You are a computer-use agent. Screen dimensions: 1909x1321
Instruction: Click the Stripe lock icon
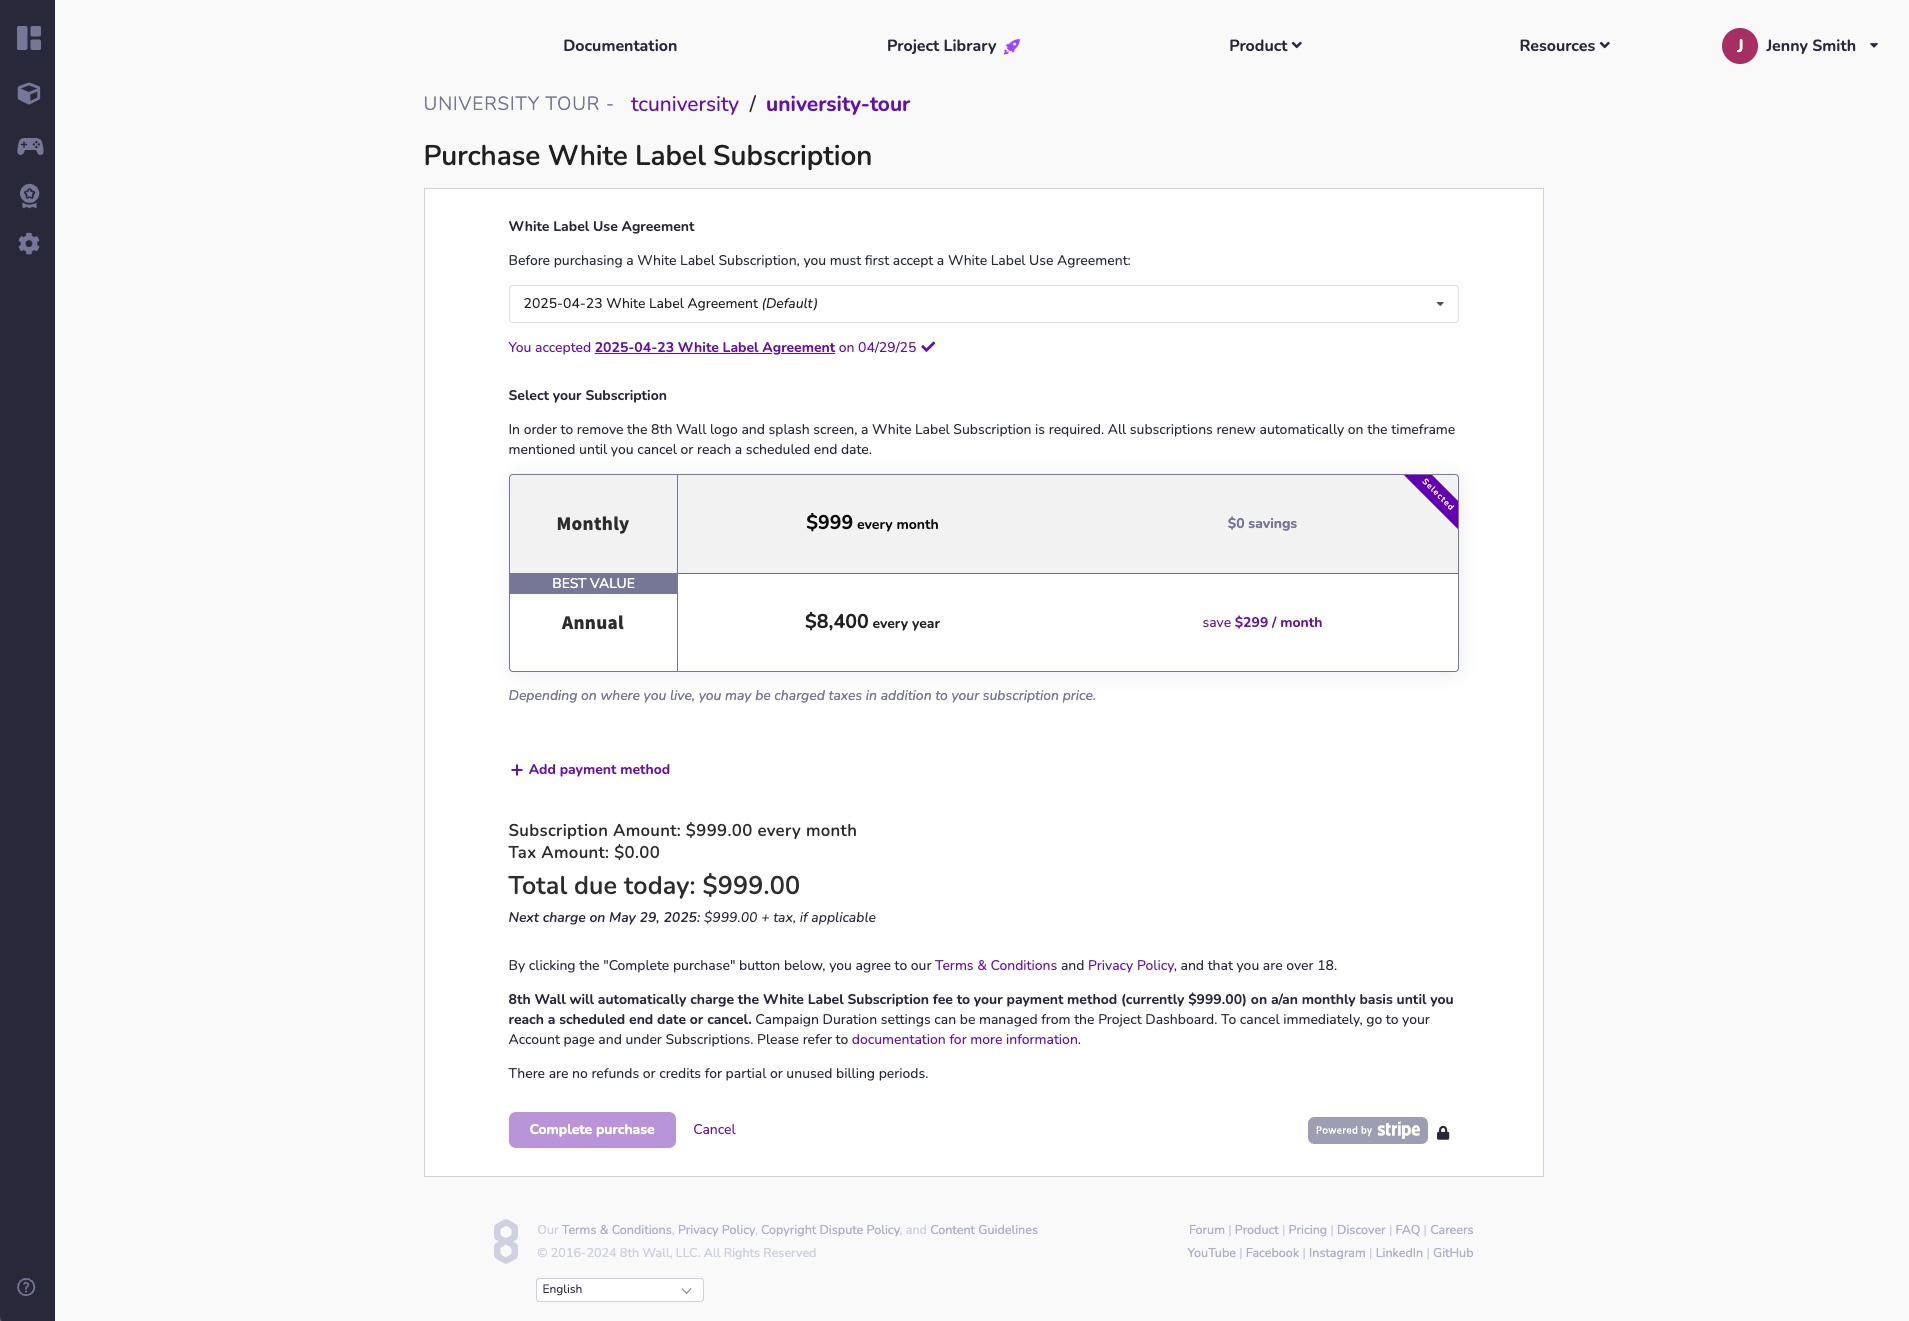click(x=1443, y=1133)
